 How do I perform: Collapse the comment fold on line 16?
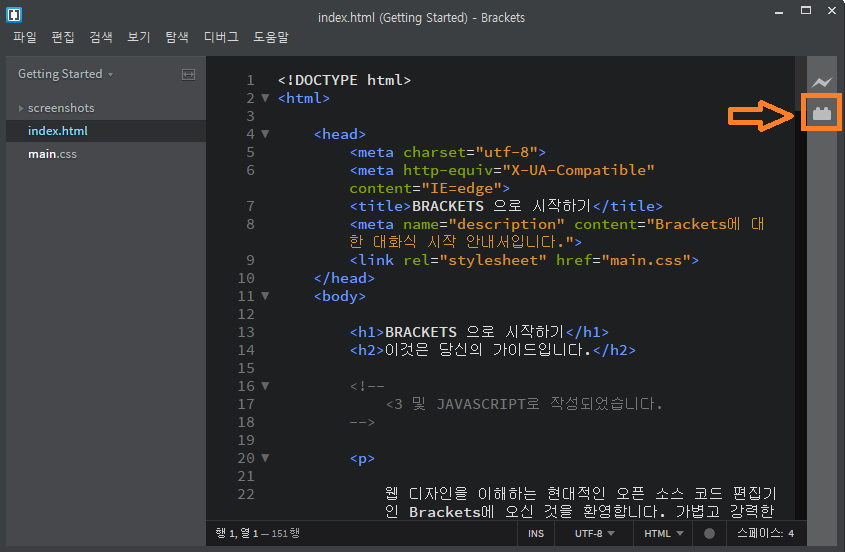[x=265, y=386]
